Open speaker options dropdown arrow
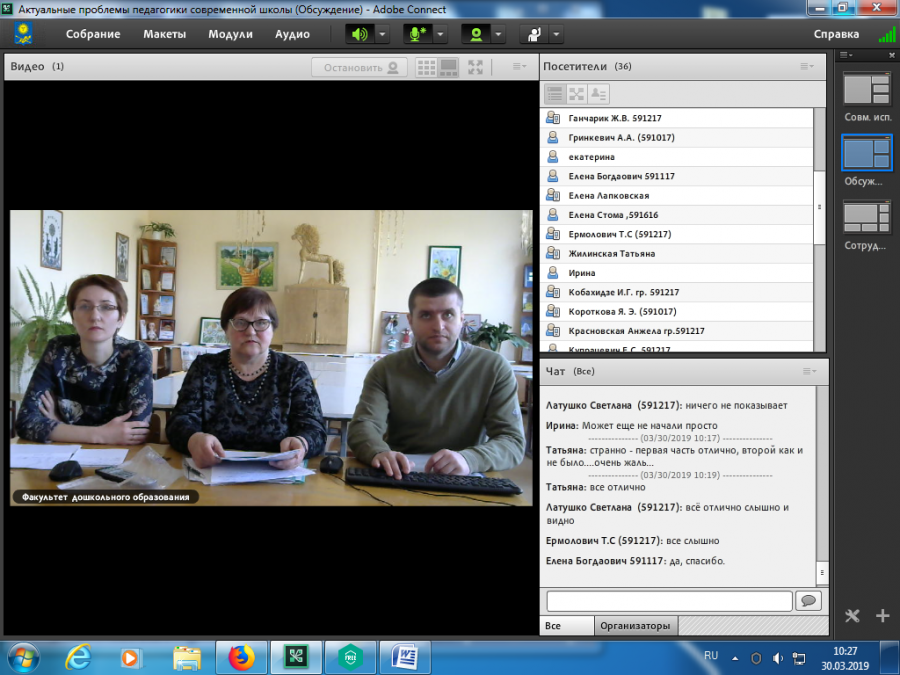This screenshot has height=675, width=900. 382,34
